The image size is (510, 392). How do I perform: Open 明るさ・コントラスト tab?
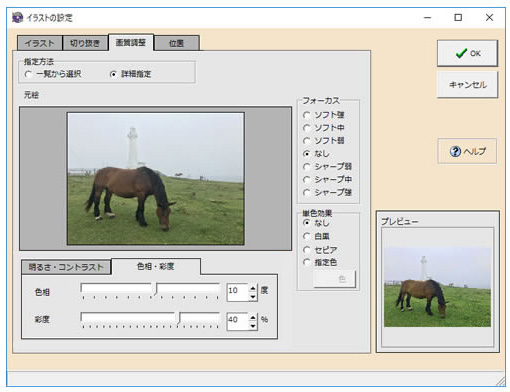tap(66, 267)
